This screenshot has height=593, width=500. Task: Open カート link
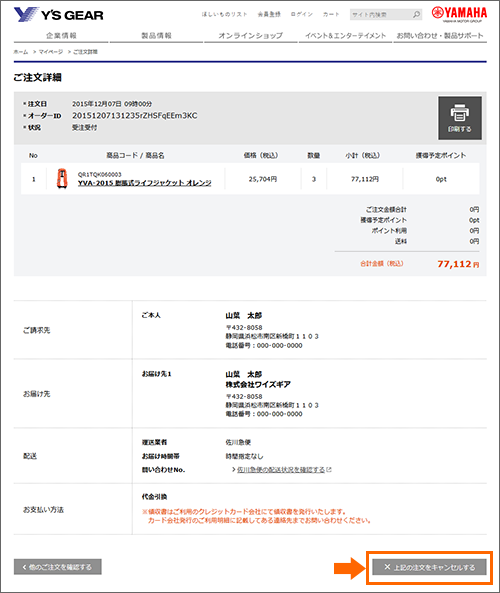coord(331,14)
